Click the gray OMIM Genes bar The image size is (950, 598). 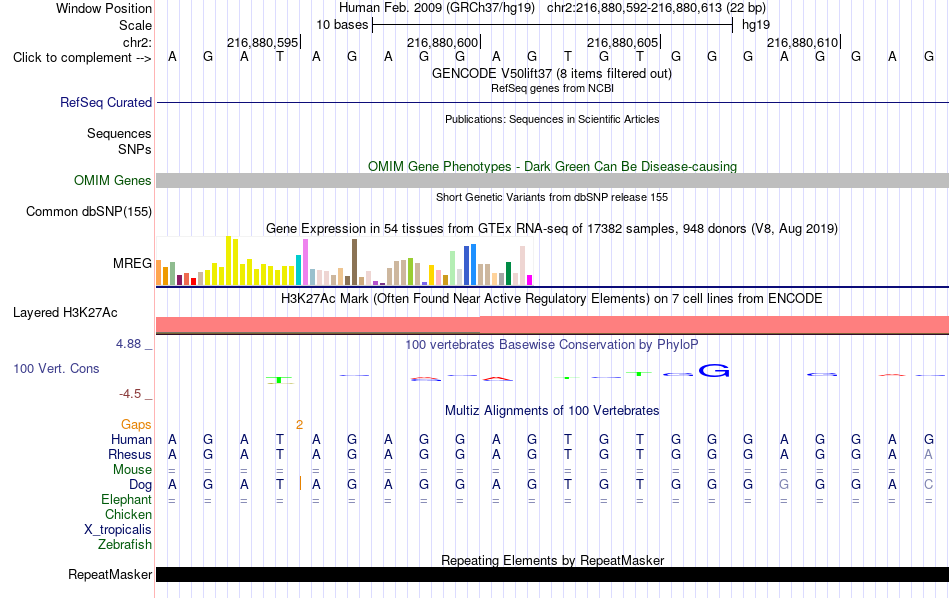pos(552,181)
